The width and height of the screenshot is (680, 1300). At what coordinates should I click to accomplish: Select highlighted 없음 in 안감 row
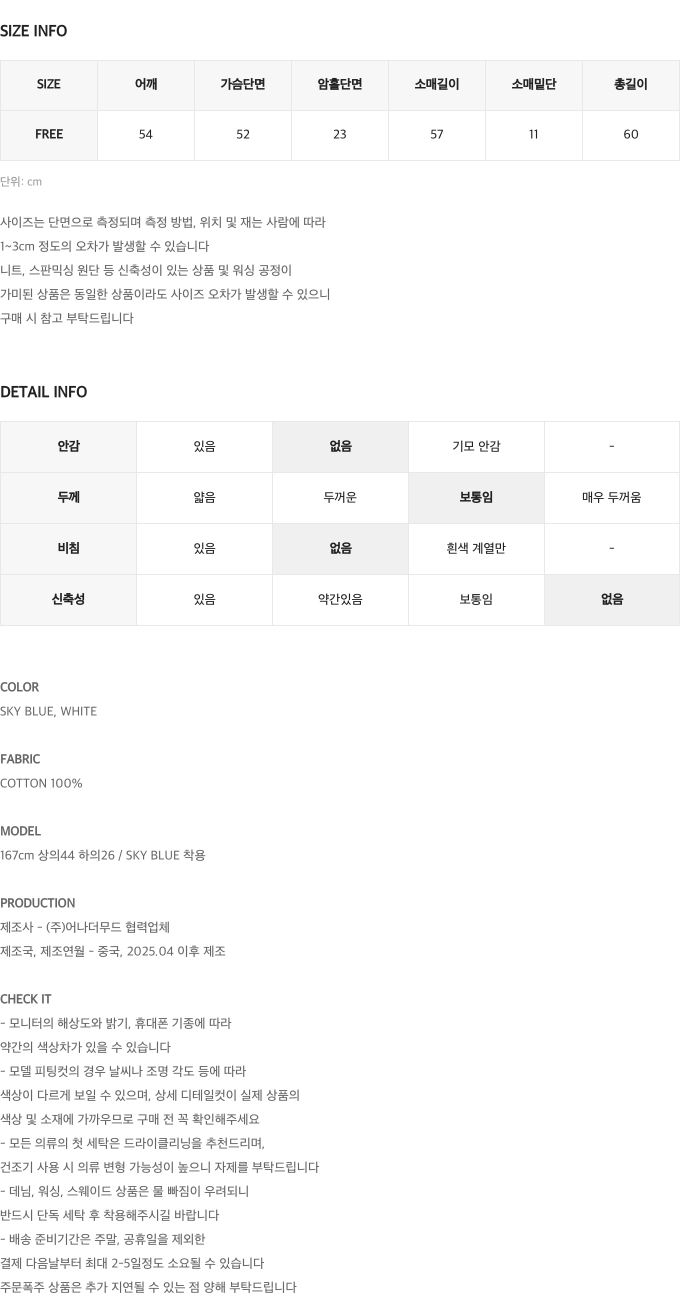[x=340, y=447]
